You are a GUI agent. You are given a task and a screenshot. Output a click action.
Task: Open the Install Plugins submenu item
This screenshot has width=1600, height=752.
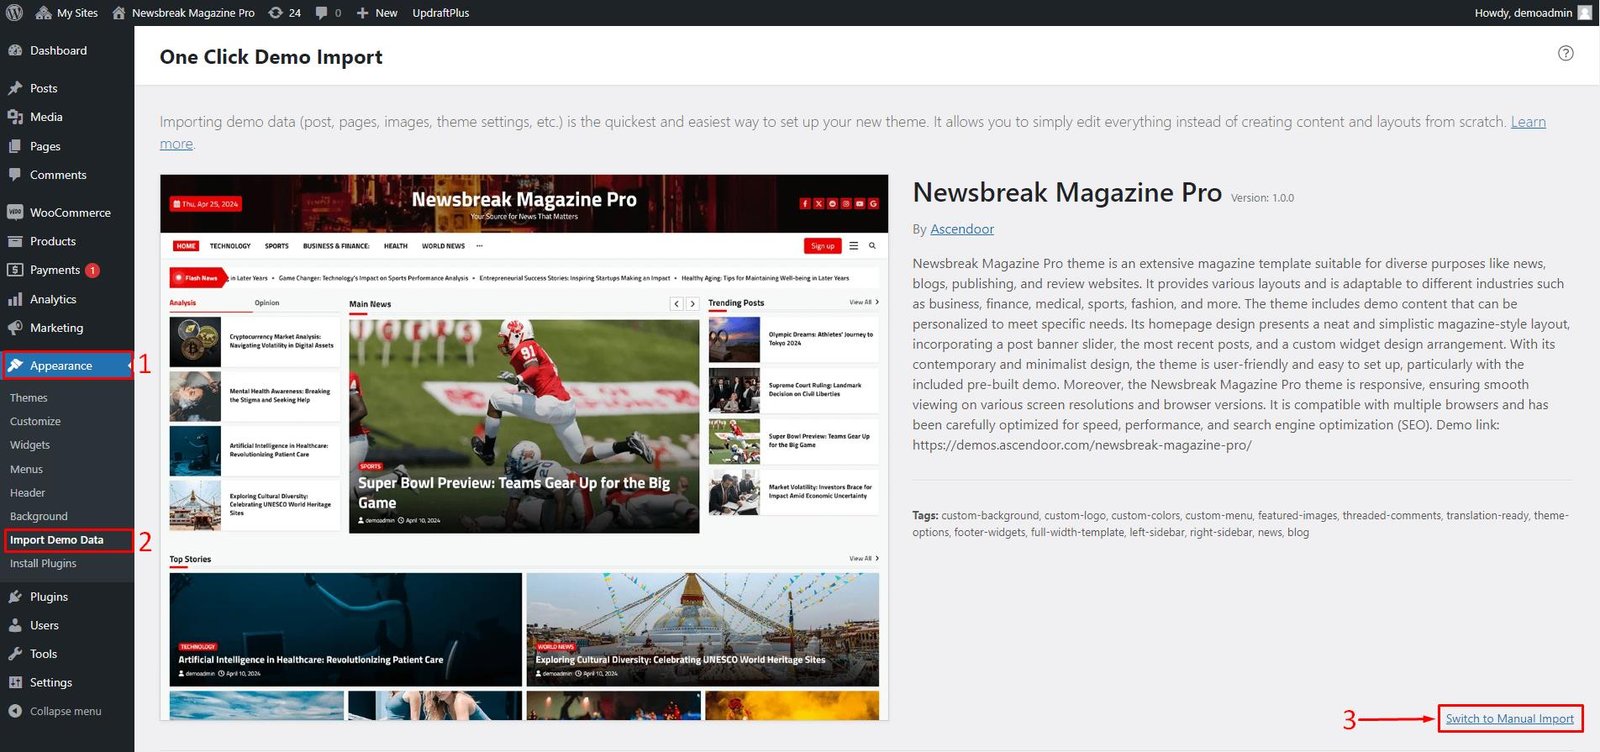tap(43, 564)
